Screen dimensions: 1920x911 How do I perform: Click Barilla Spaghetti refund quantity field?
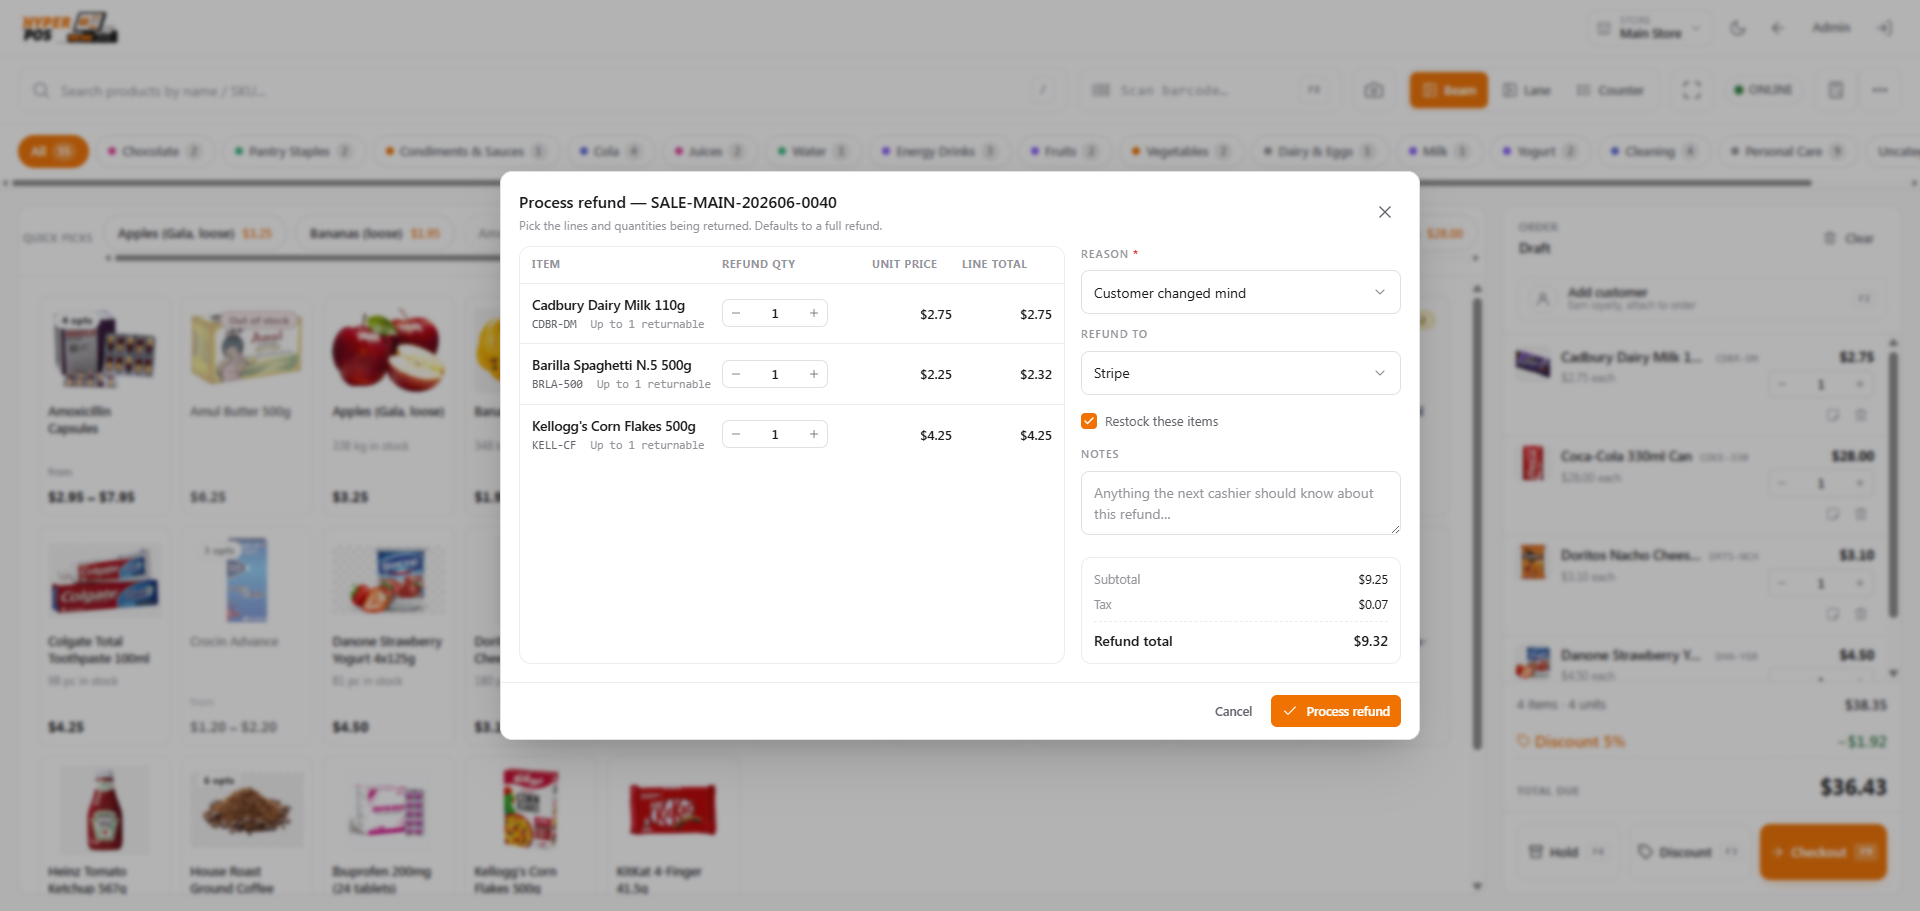pyautogui.click(x=775, y=374)
